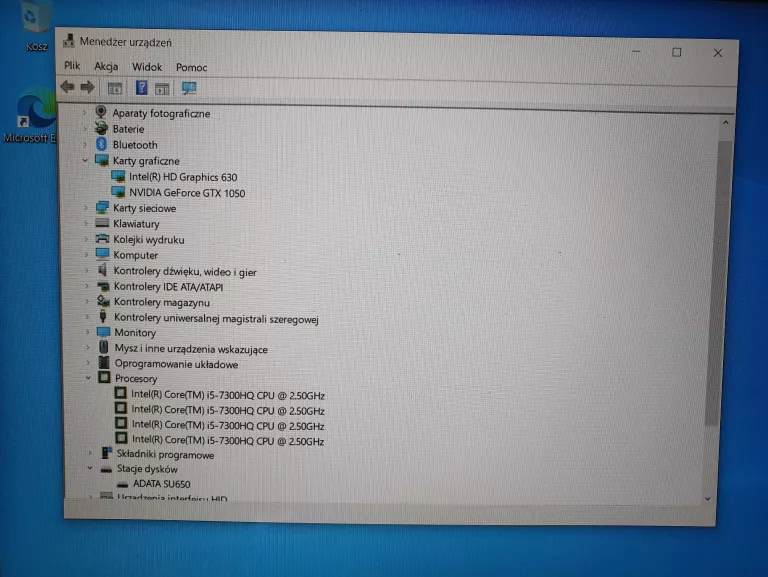Open the Pomoc menu

(192, 67)
